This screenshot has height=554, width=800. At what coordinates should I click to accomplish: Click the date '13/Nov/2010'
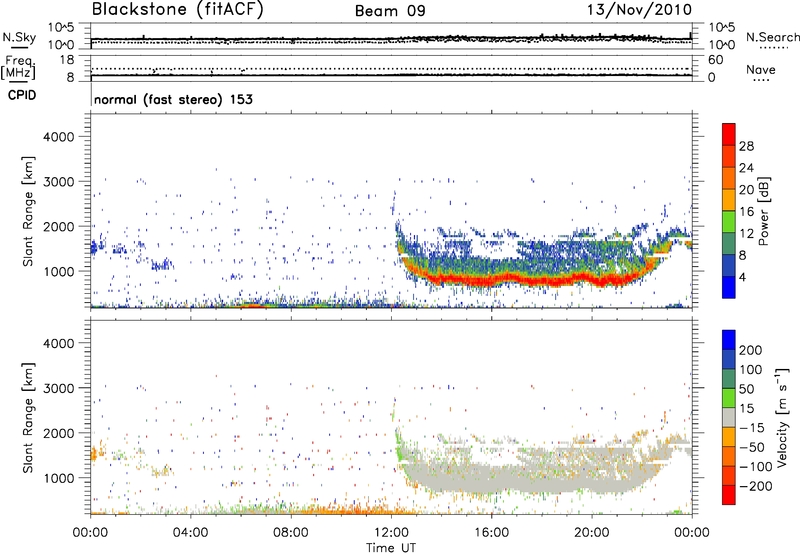(x=639, y=10)
